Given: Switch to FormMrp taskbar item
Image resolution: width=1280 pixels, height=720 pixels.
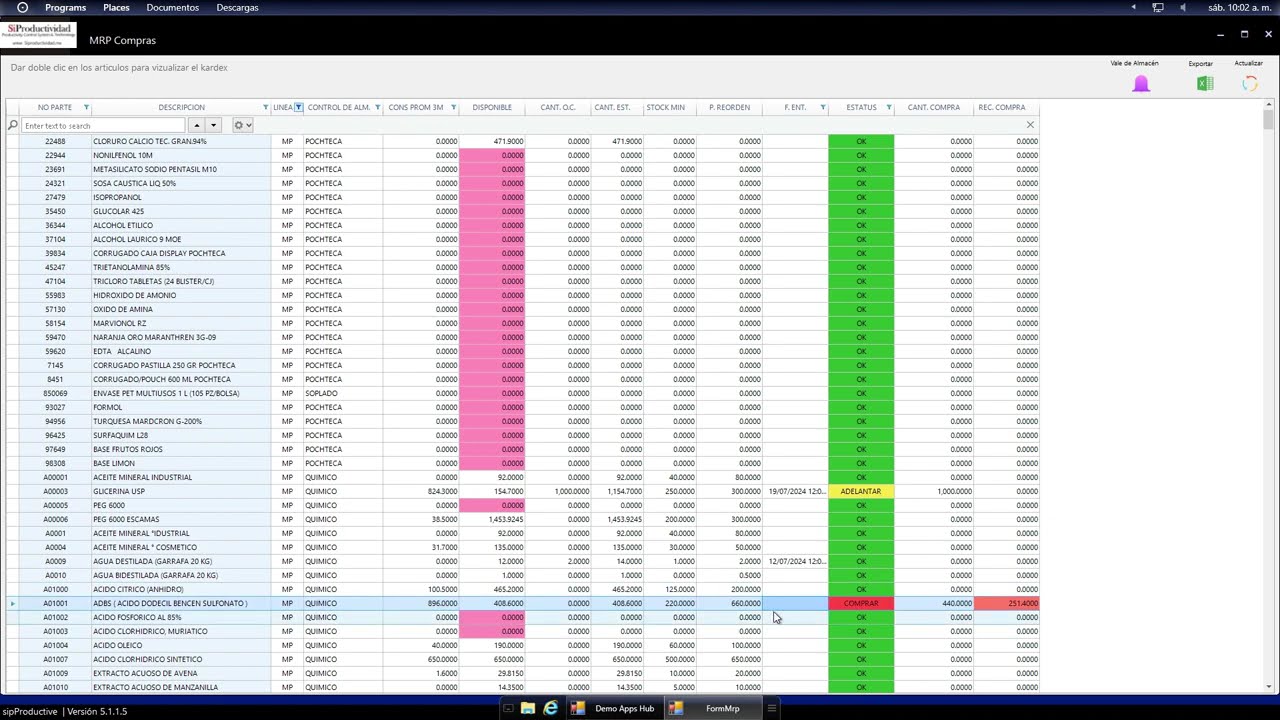Looking at the screenshot, I should coord(711,708).
